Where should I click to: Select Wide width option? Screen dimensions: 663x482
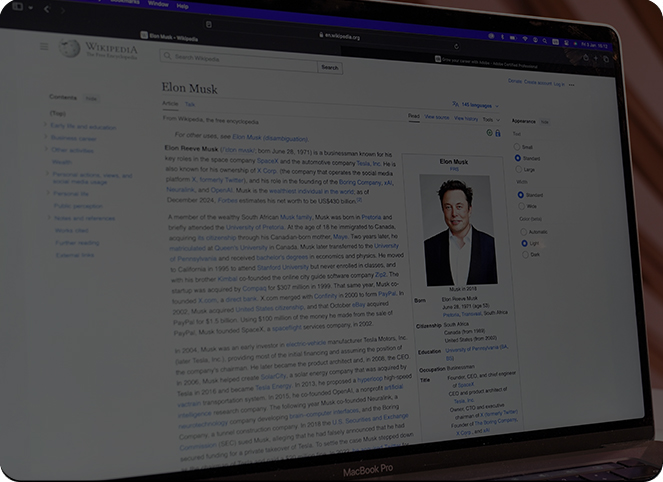point(521,206)
